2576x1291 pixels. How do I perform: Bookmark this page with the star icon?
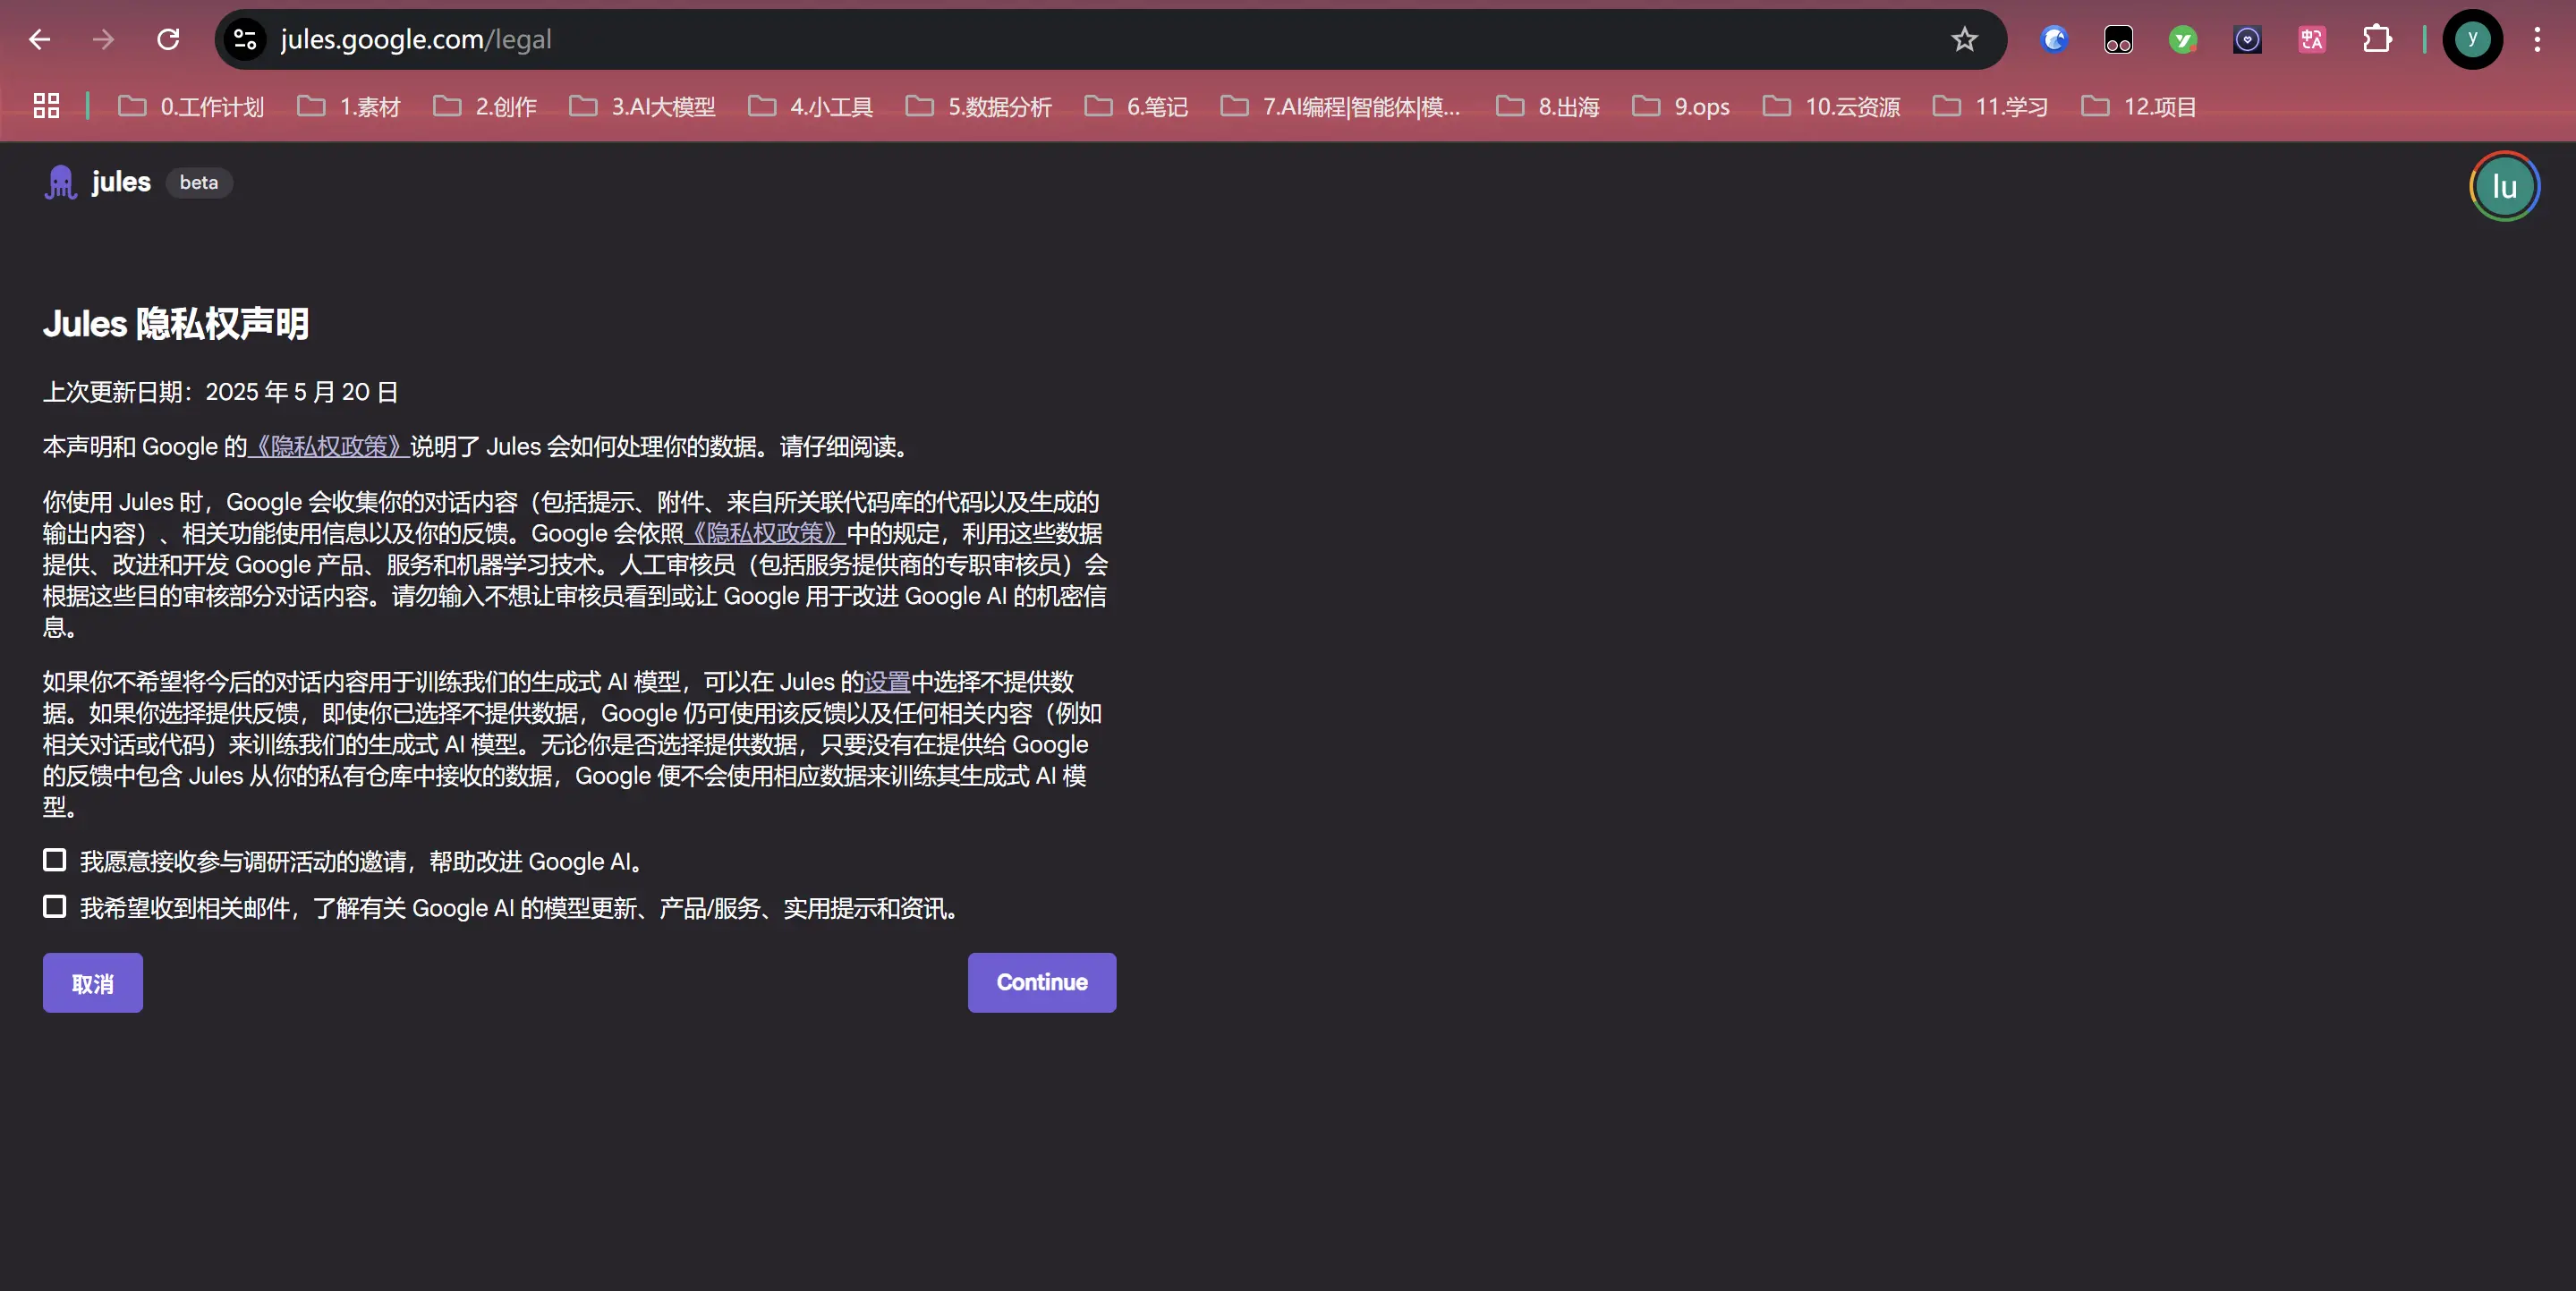[1964, 39]
